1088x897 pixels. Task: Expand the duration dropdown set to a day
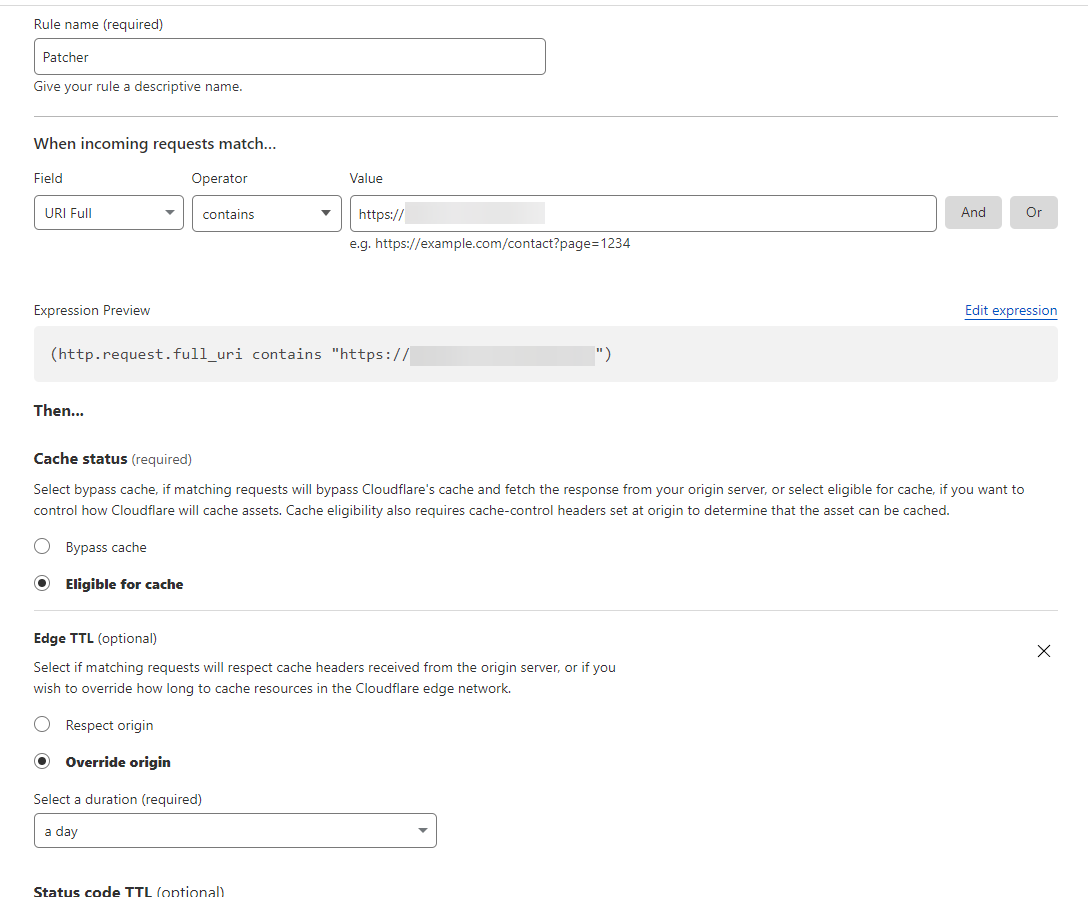coord(235,830)
